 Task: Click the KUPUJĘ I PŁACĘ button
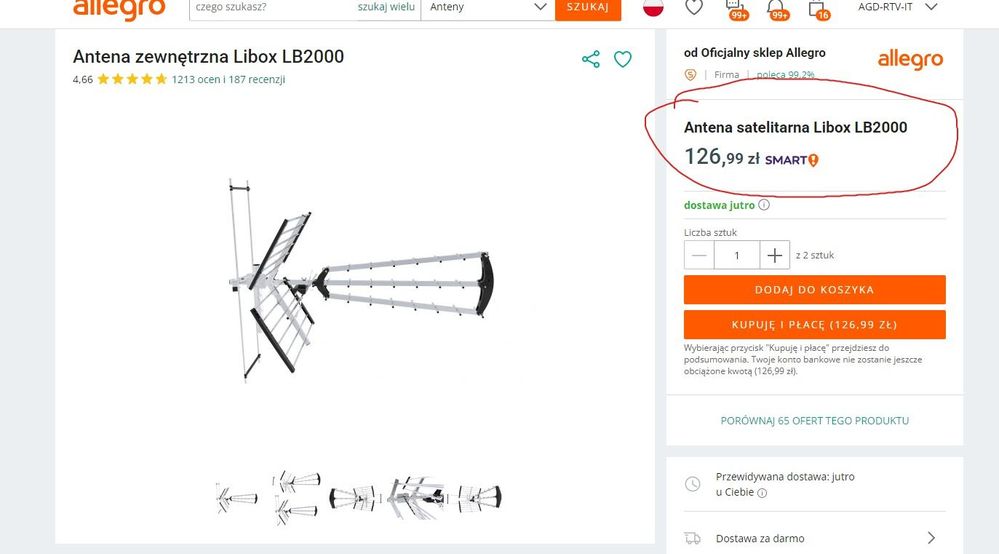tap(814, 325)
